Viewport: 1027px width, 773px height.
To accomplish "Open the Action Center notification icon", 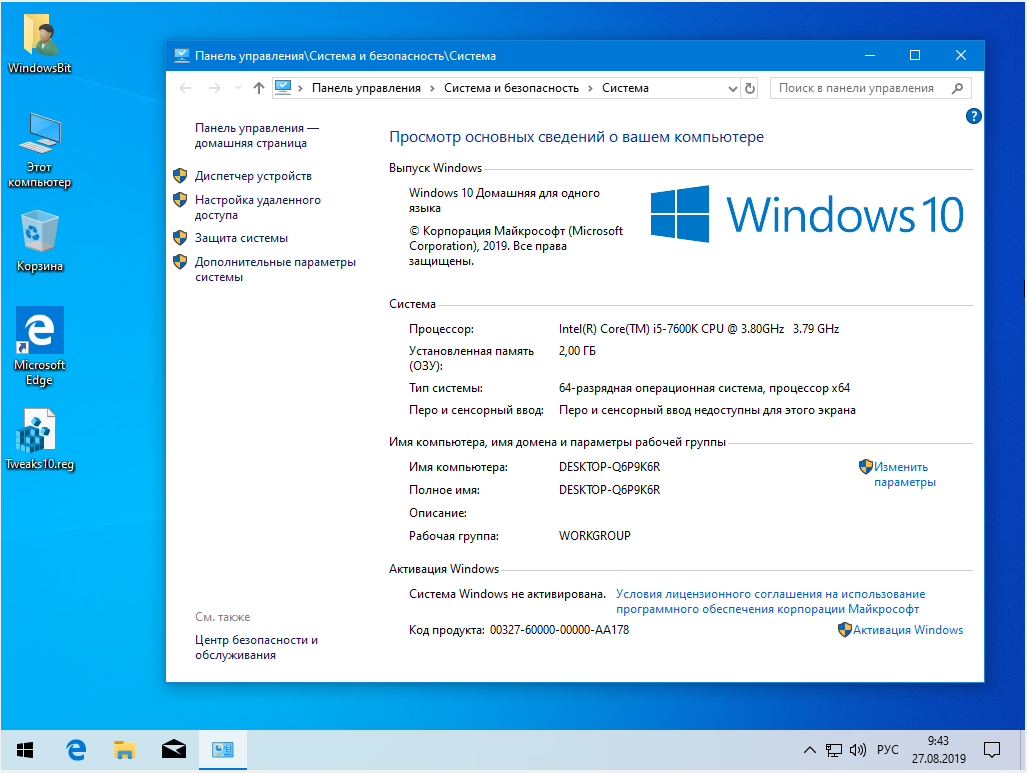I will pyautogui.click(x=992, y=750).
